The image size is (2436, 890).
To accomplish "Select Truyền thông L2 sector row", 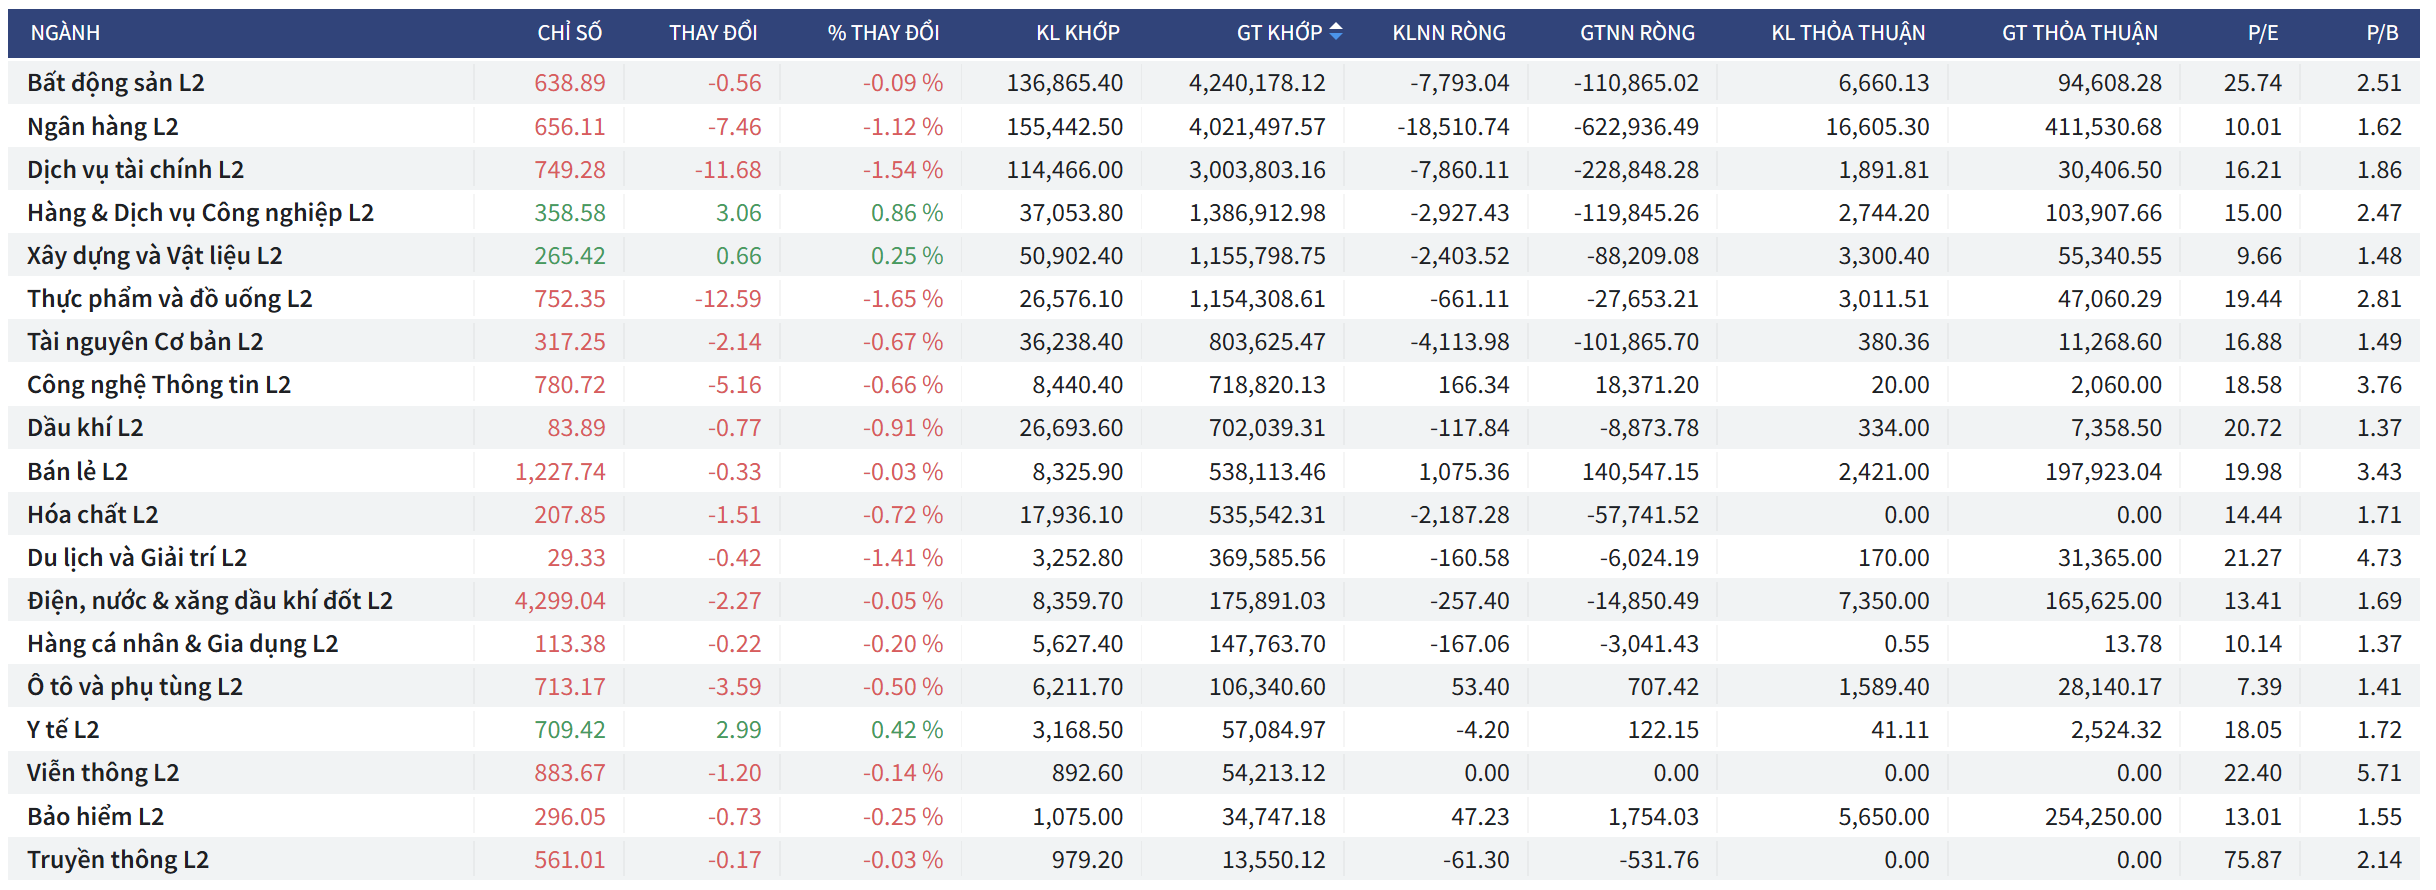I will click(118, 860).
